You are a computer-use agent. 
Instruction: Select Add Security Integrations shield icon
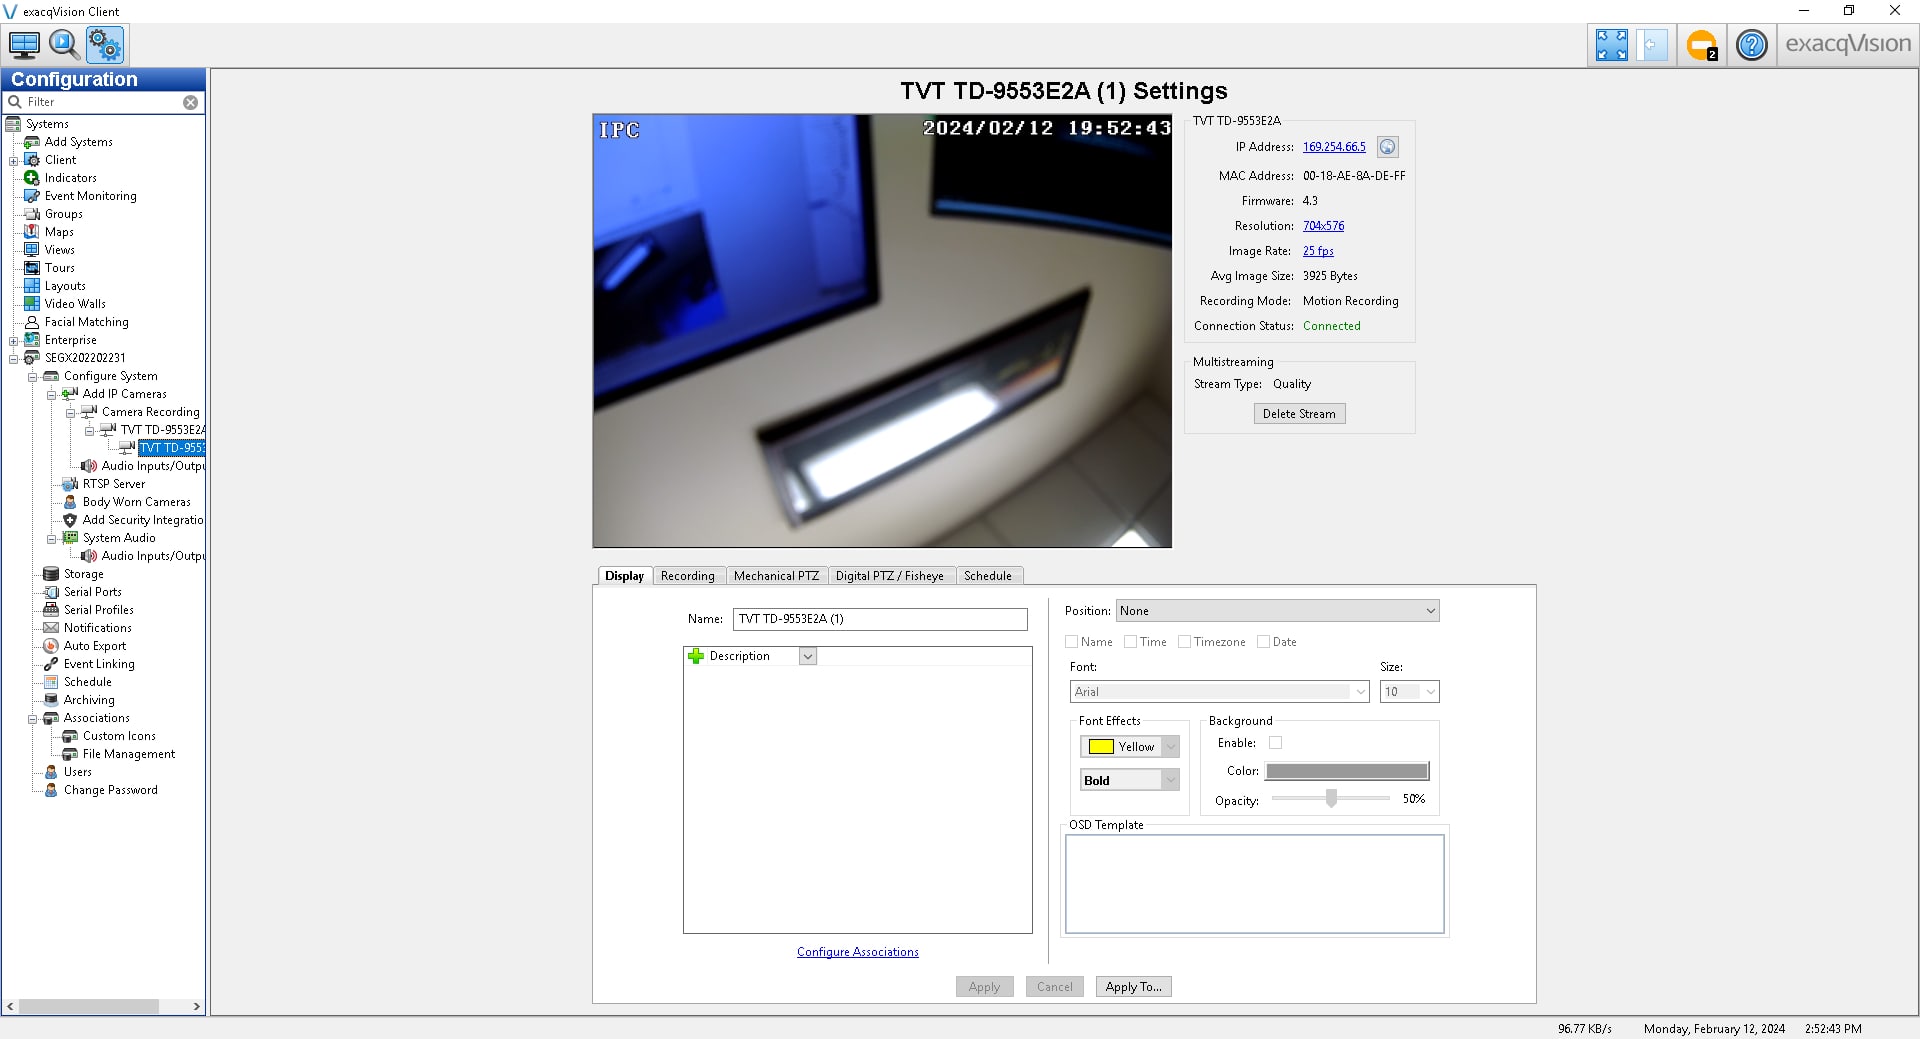coord(70,520)
